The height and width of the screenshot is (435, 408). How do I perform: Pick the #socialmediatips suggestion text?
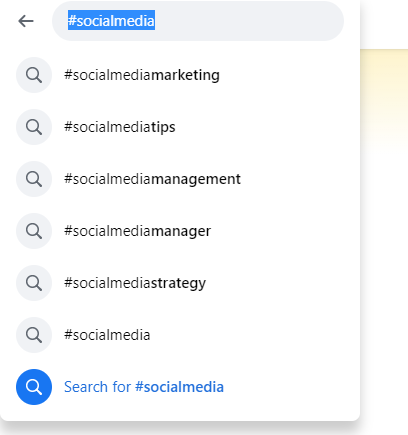120,127
